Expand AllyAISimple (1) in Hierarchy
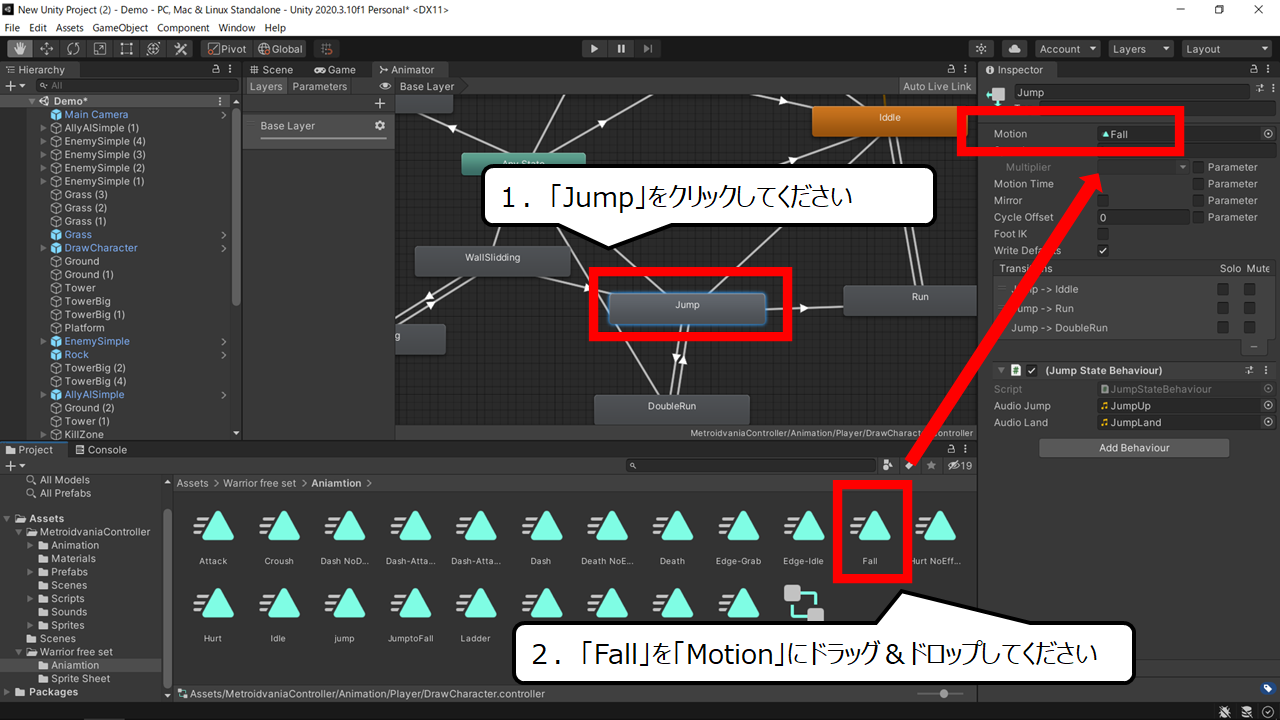 (x=44, y=129)
